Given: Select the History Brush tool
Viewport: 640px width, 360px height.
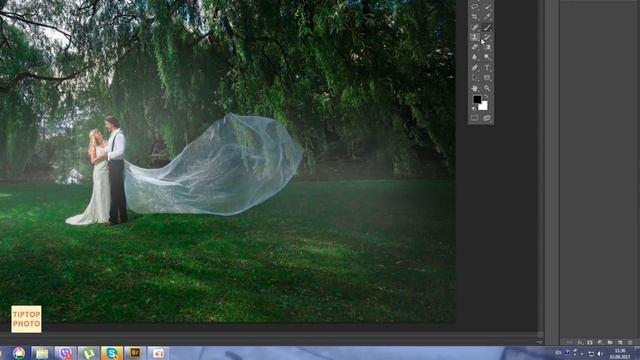Looking at the screenshot, I should click(x=487, y=37).
